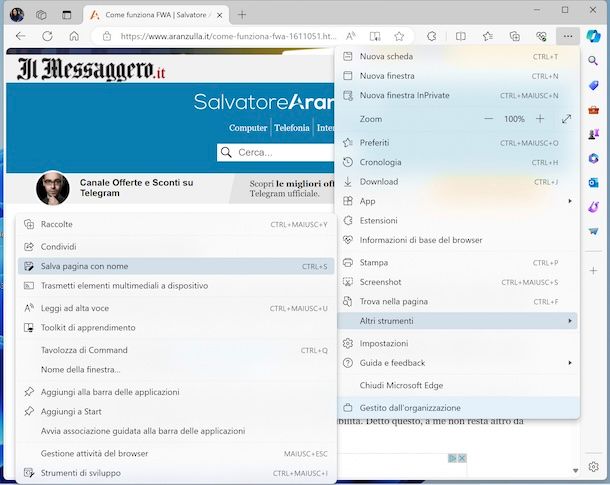Open Tavolozza di Command
Screen dimensions: 610x485
click(x=176, y=350)
